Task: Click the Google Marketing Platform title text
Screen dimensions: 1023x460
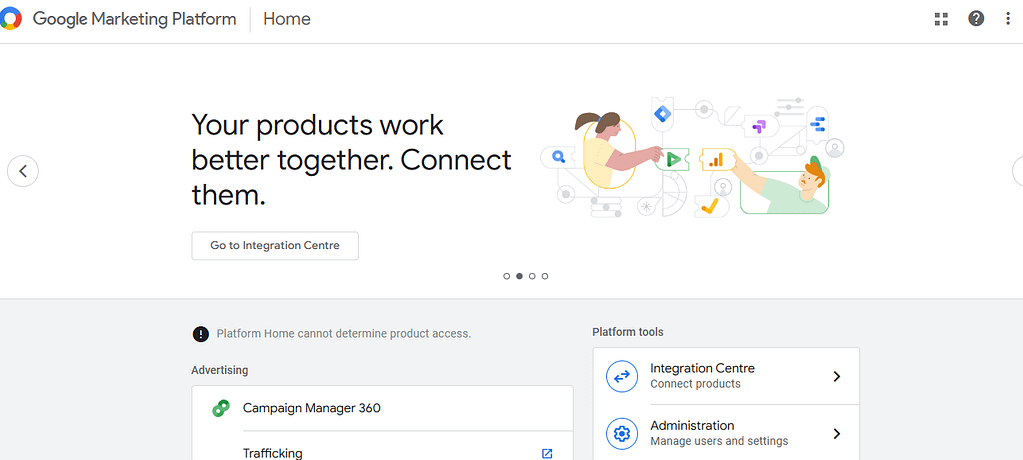Action: click(134, 19)
